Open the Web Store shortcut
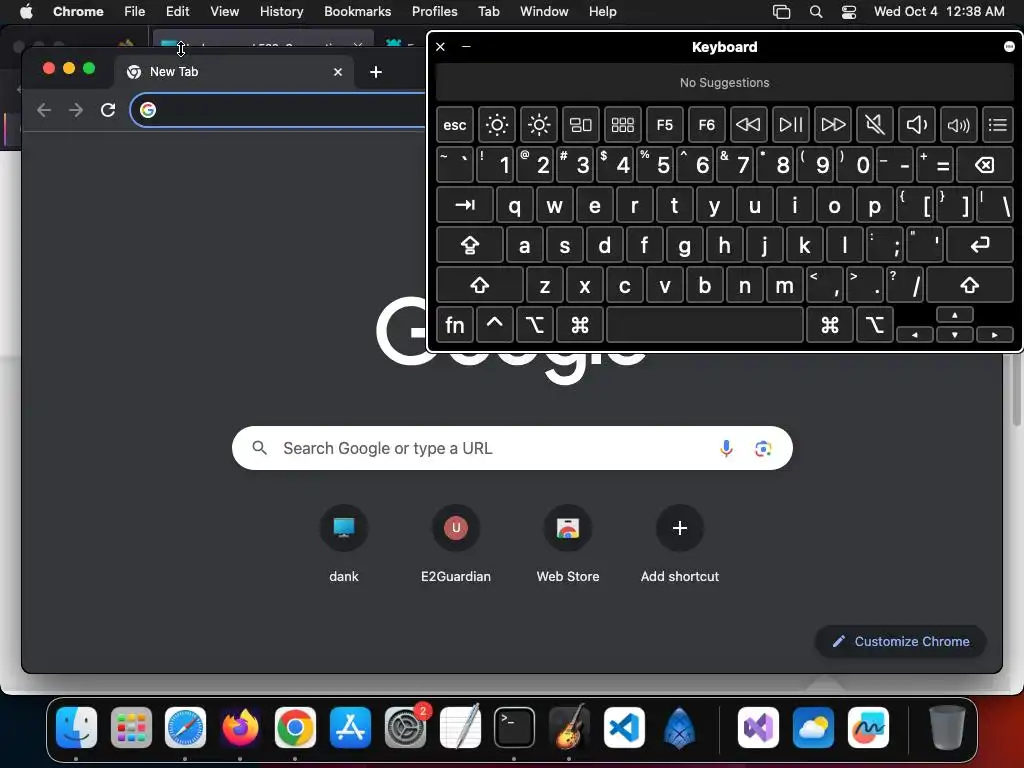The height and width of the screenshot is (768, 1024). 568,543
